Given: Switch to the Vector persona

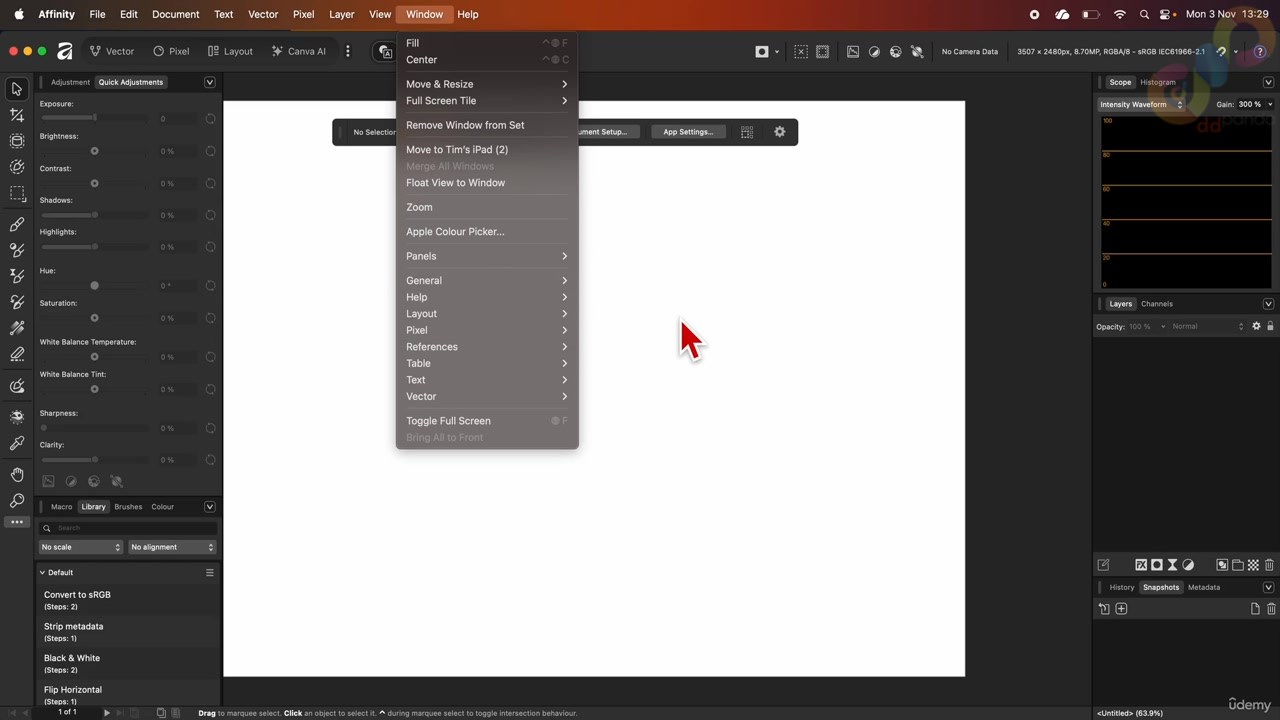Looking at the screenshot, I should coord(111,51).
